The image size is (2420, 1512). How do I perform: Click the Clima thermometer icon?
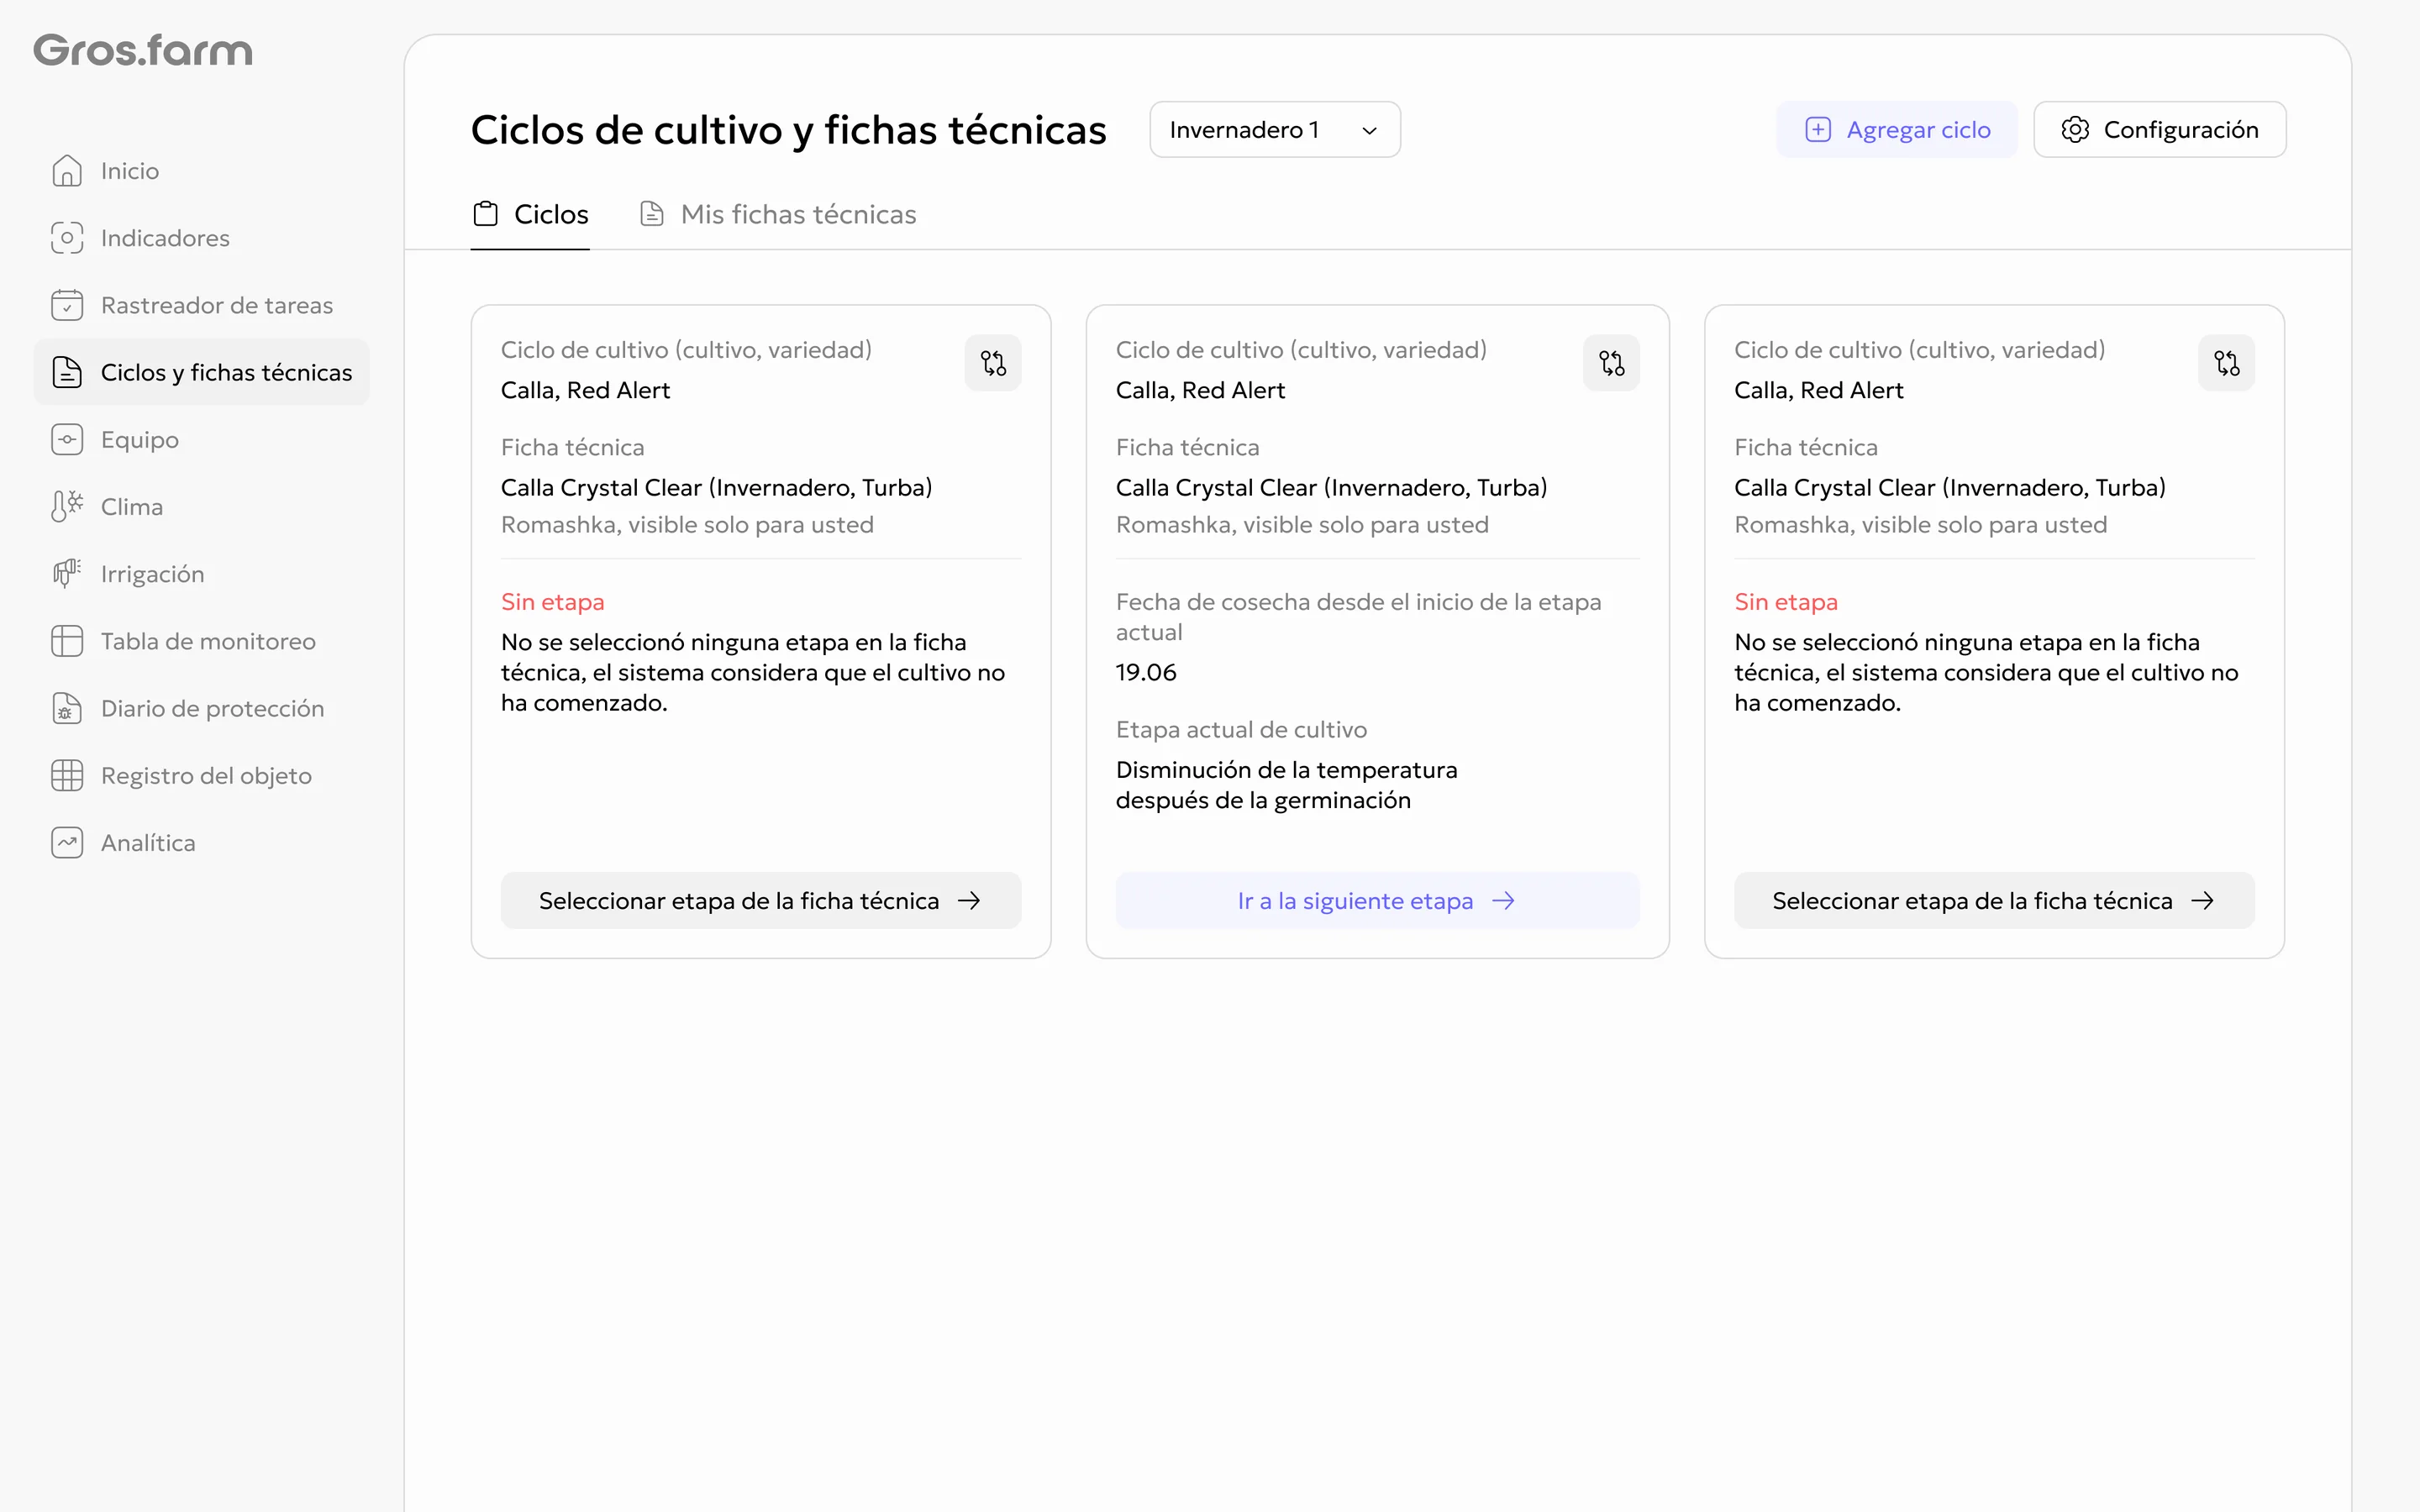coord(67,506)
